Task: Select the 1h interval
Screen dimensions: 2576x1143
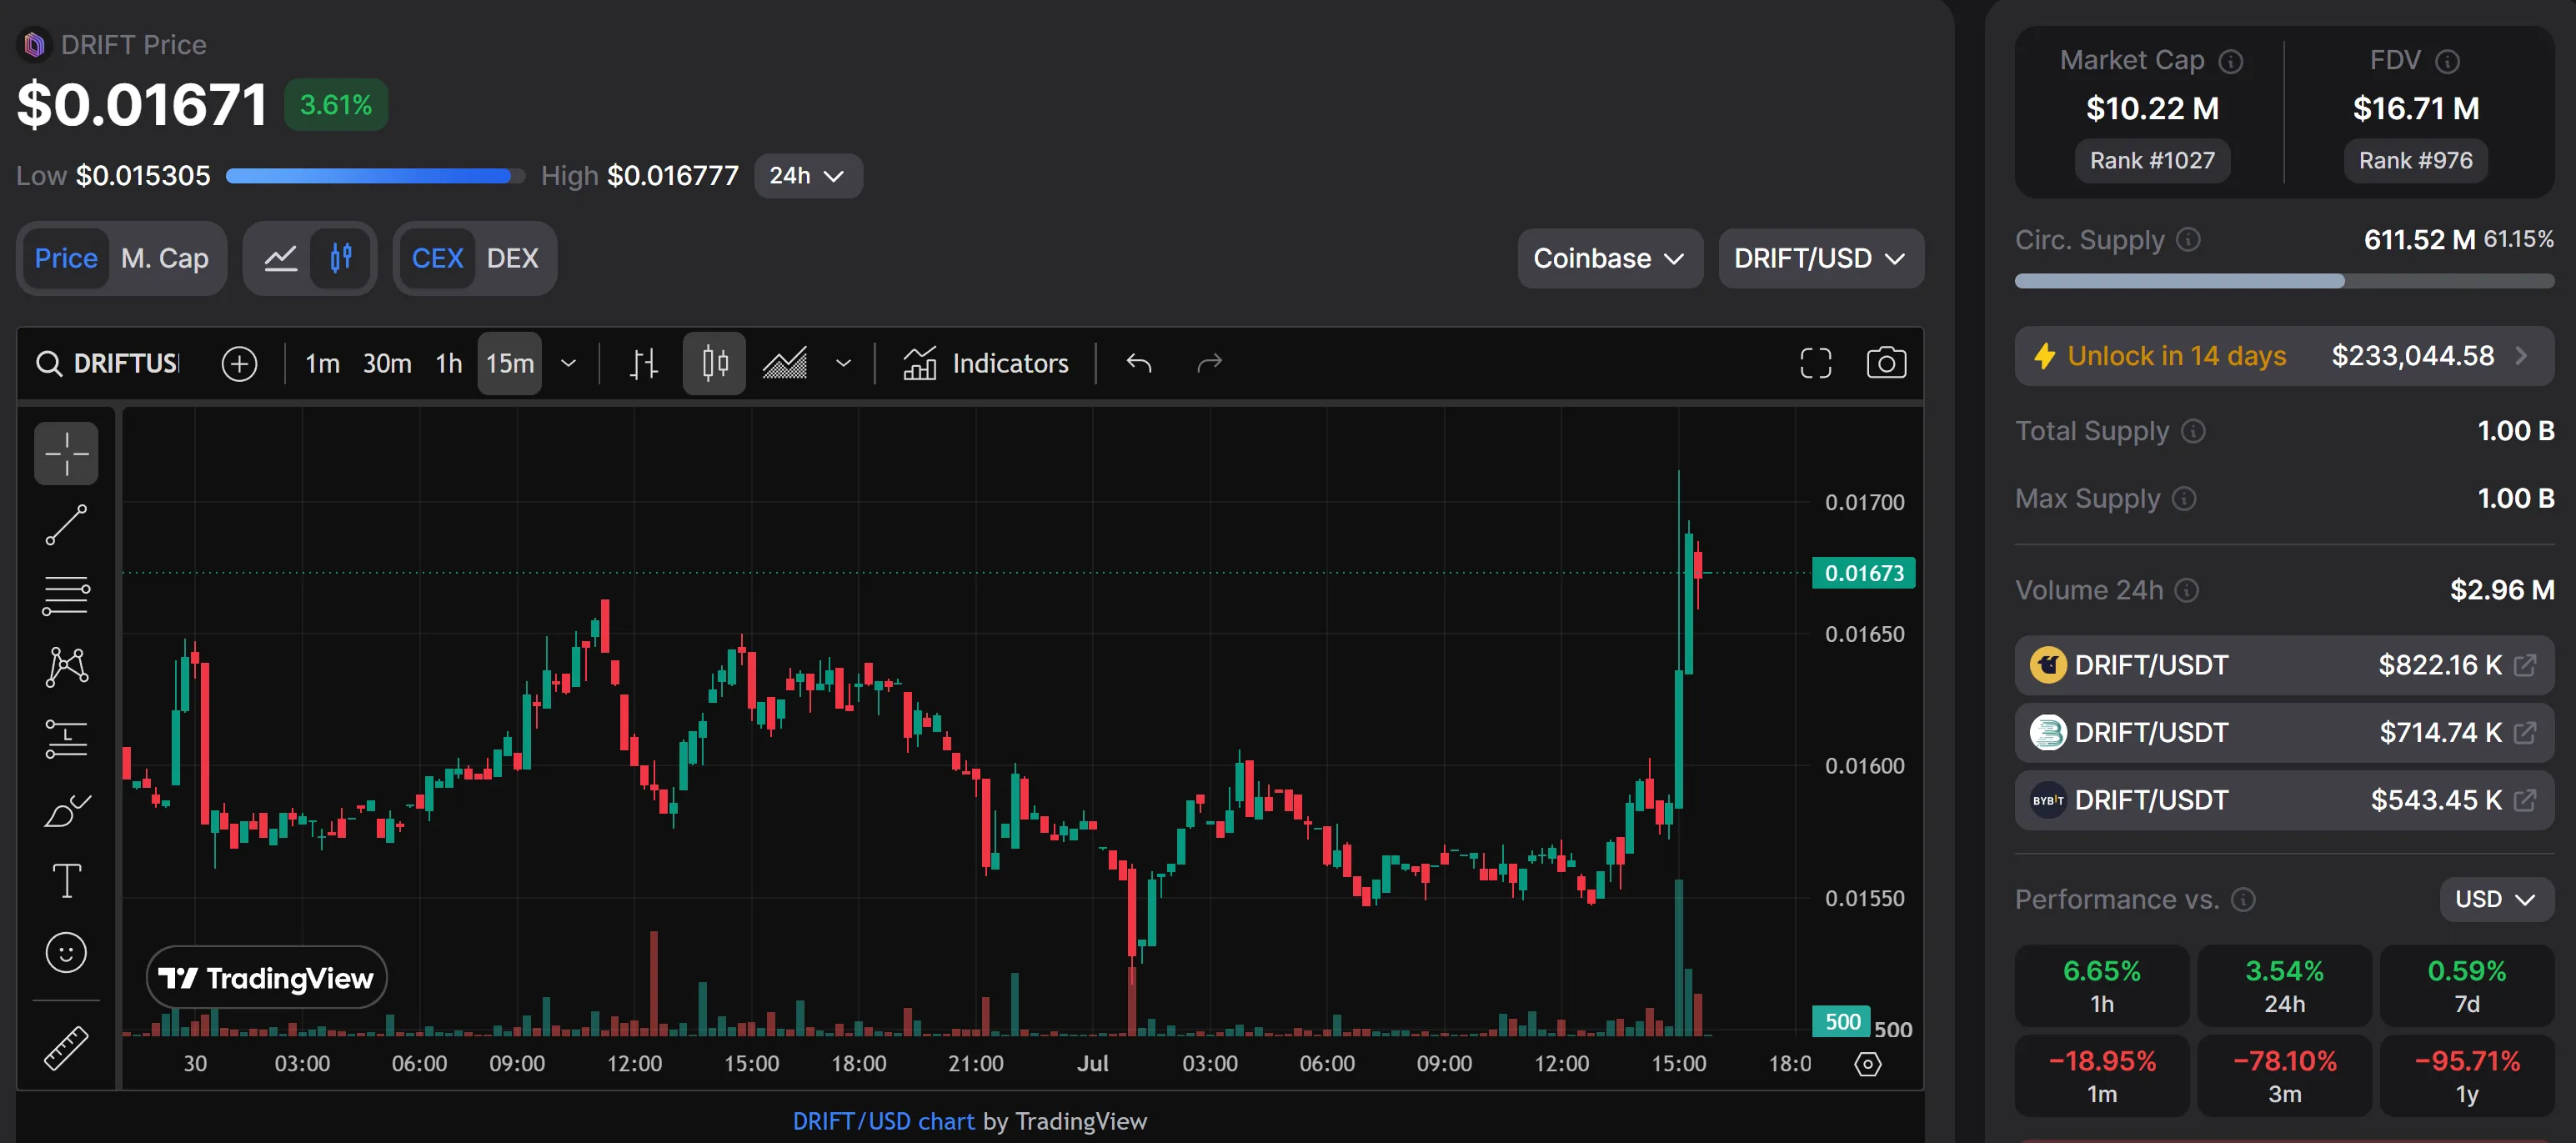Action: click(x=449, y=363)
